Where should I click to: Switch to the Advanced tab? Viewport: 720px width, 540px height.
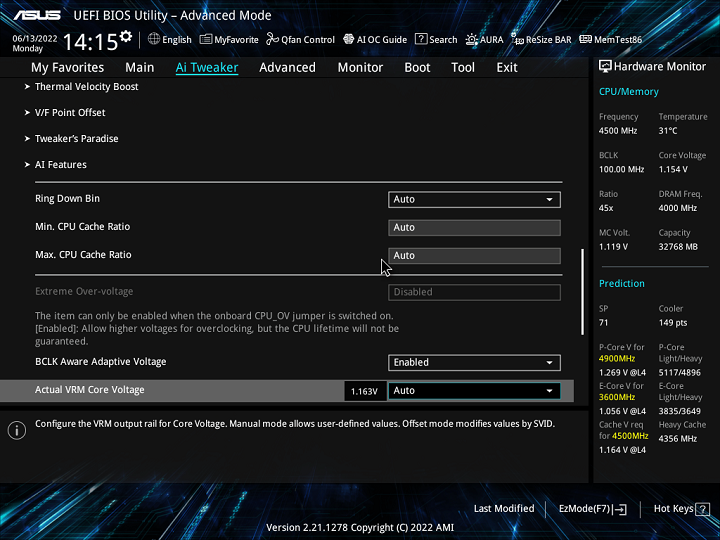(287, 68)
